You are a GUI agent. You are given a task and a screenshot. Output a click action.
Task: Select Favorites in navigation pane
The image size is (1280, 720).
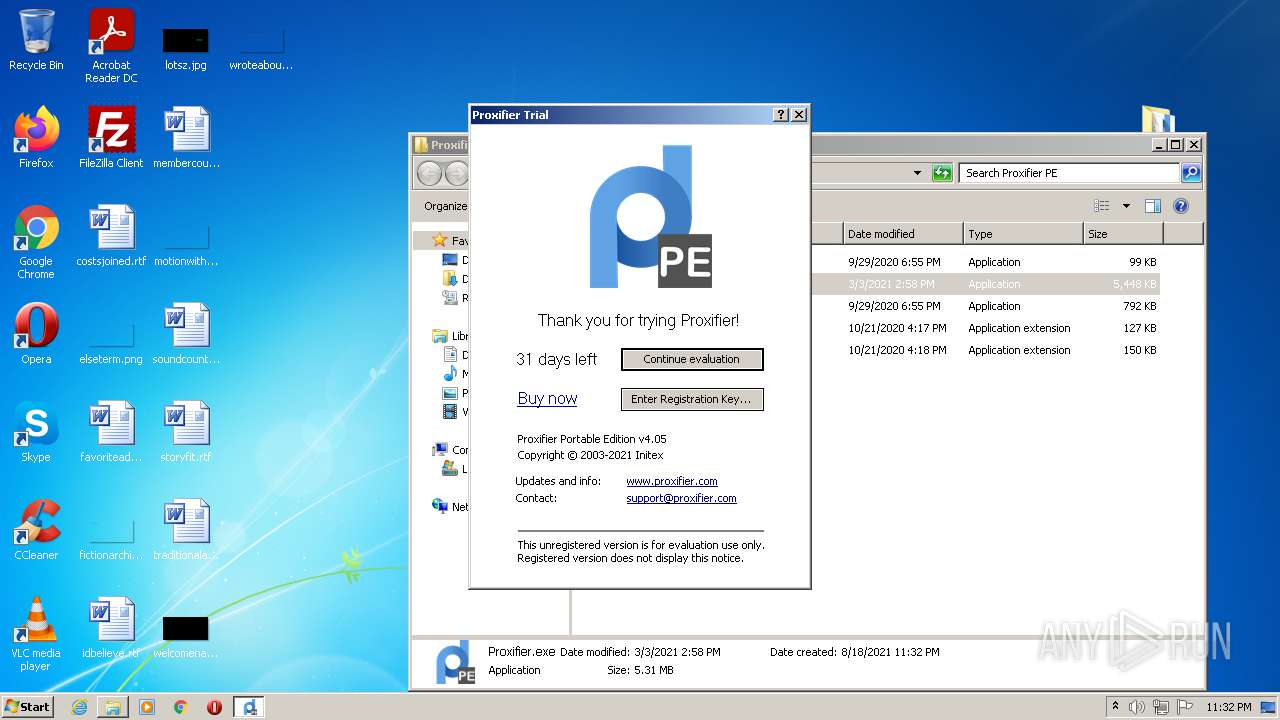451,241
